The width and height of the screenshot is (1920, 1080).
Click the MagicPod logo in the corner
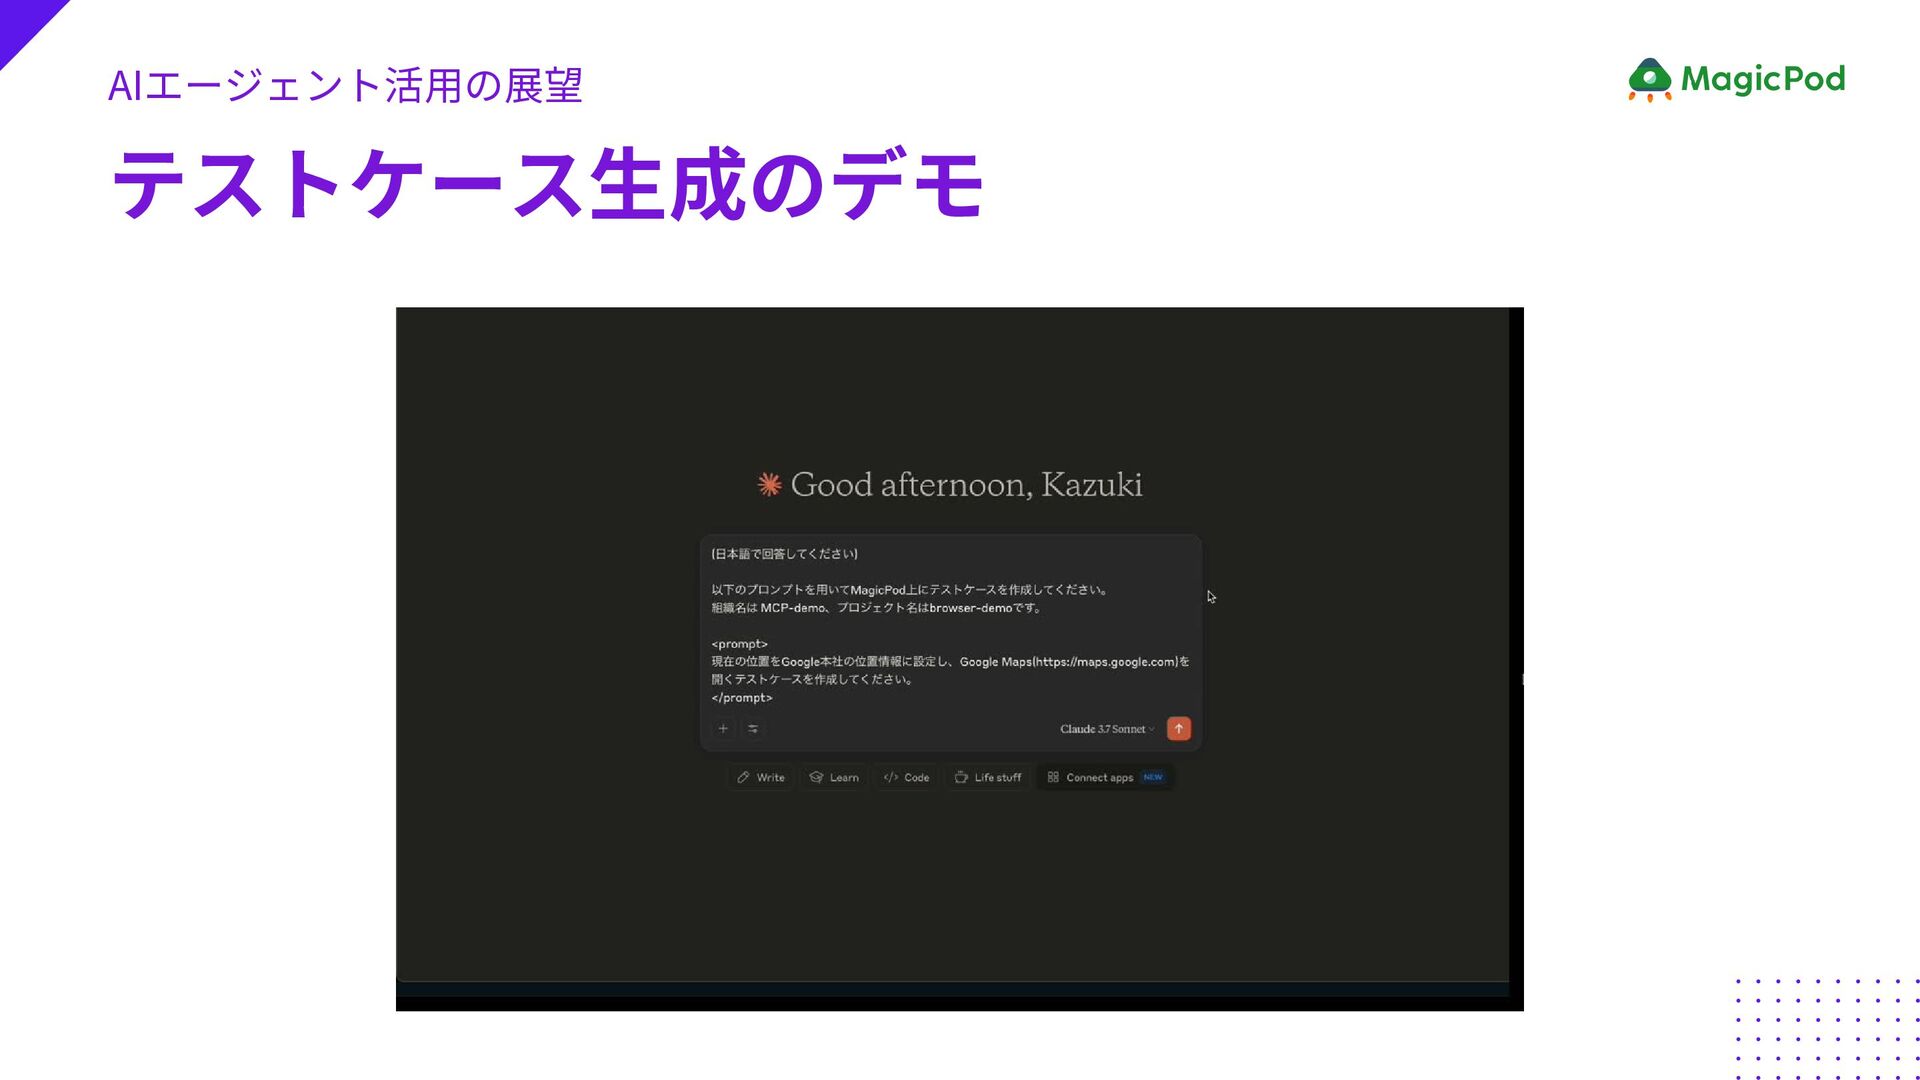(x=1736, y=79)
